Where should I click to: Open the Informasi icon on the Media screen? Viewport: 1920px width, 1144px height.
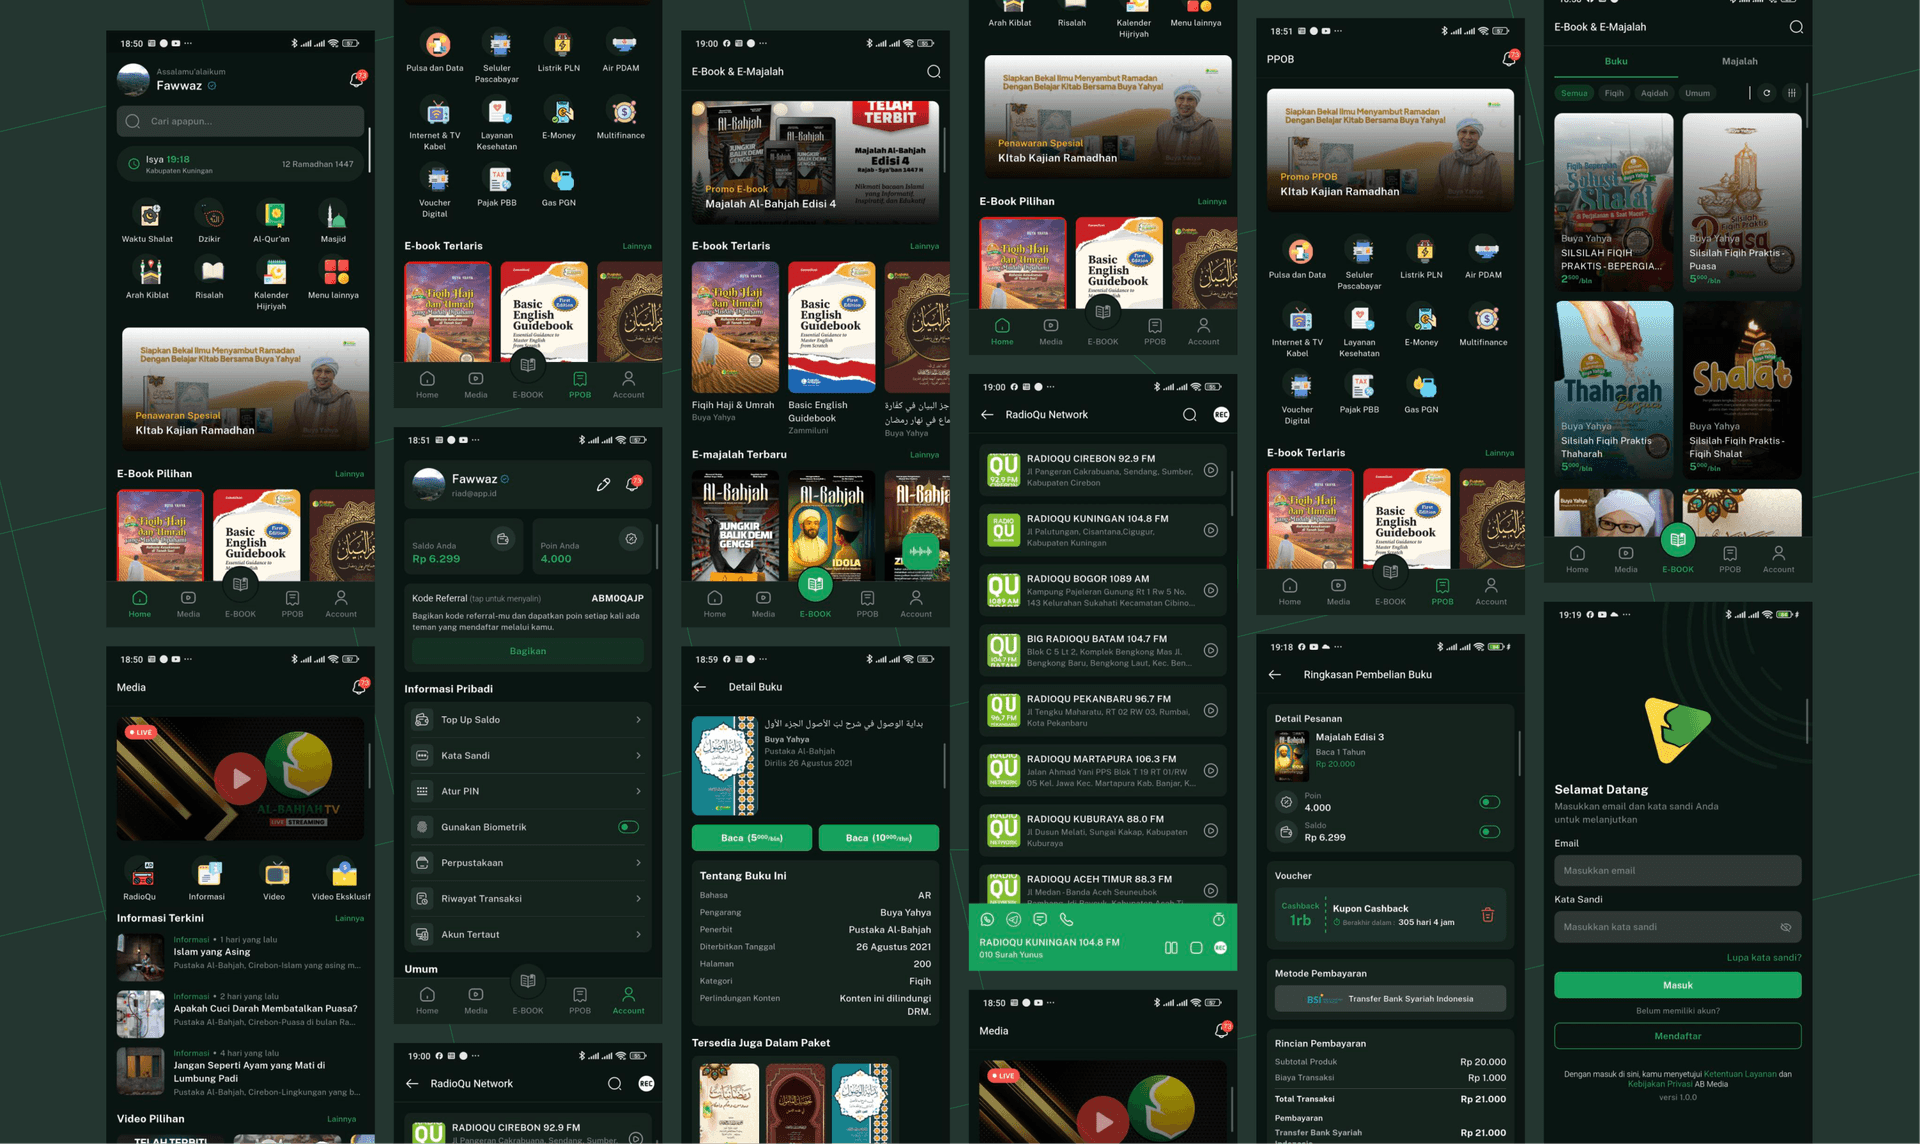click(209, 873)
